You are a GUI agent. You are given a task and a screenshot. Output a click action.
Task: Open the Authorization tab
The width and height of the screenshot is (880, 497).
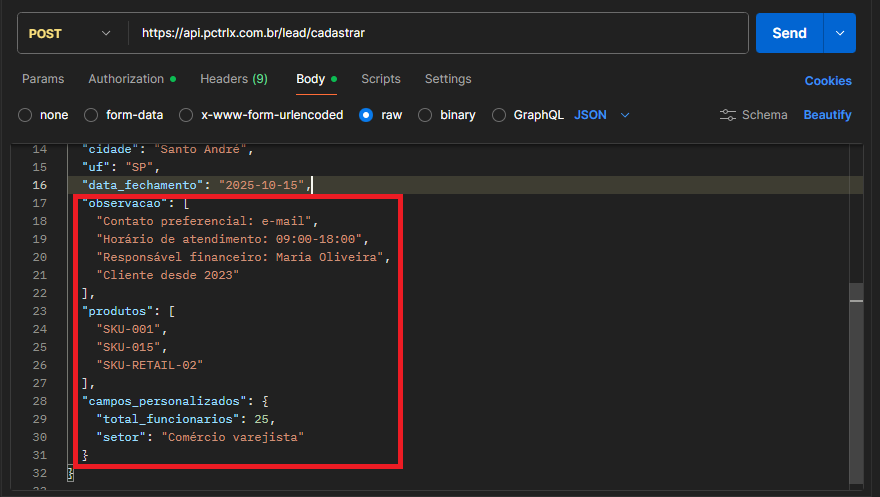(126, 79)
